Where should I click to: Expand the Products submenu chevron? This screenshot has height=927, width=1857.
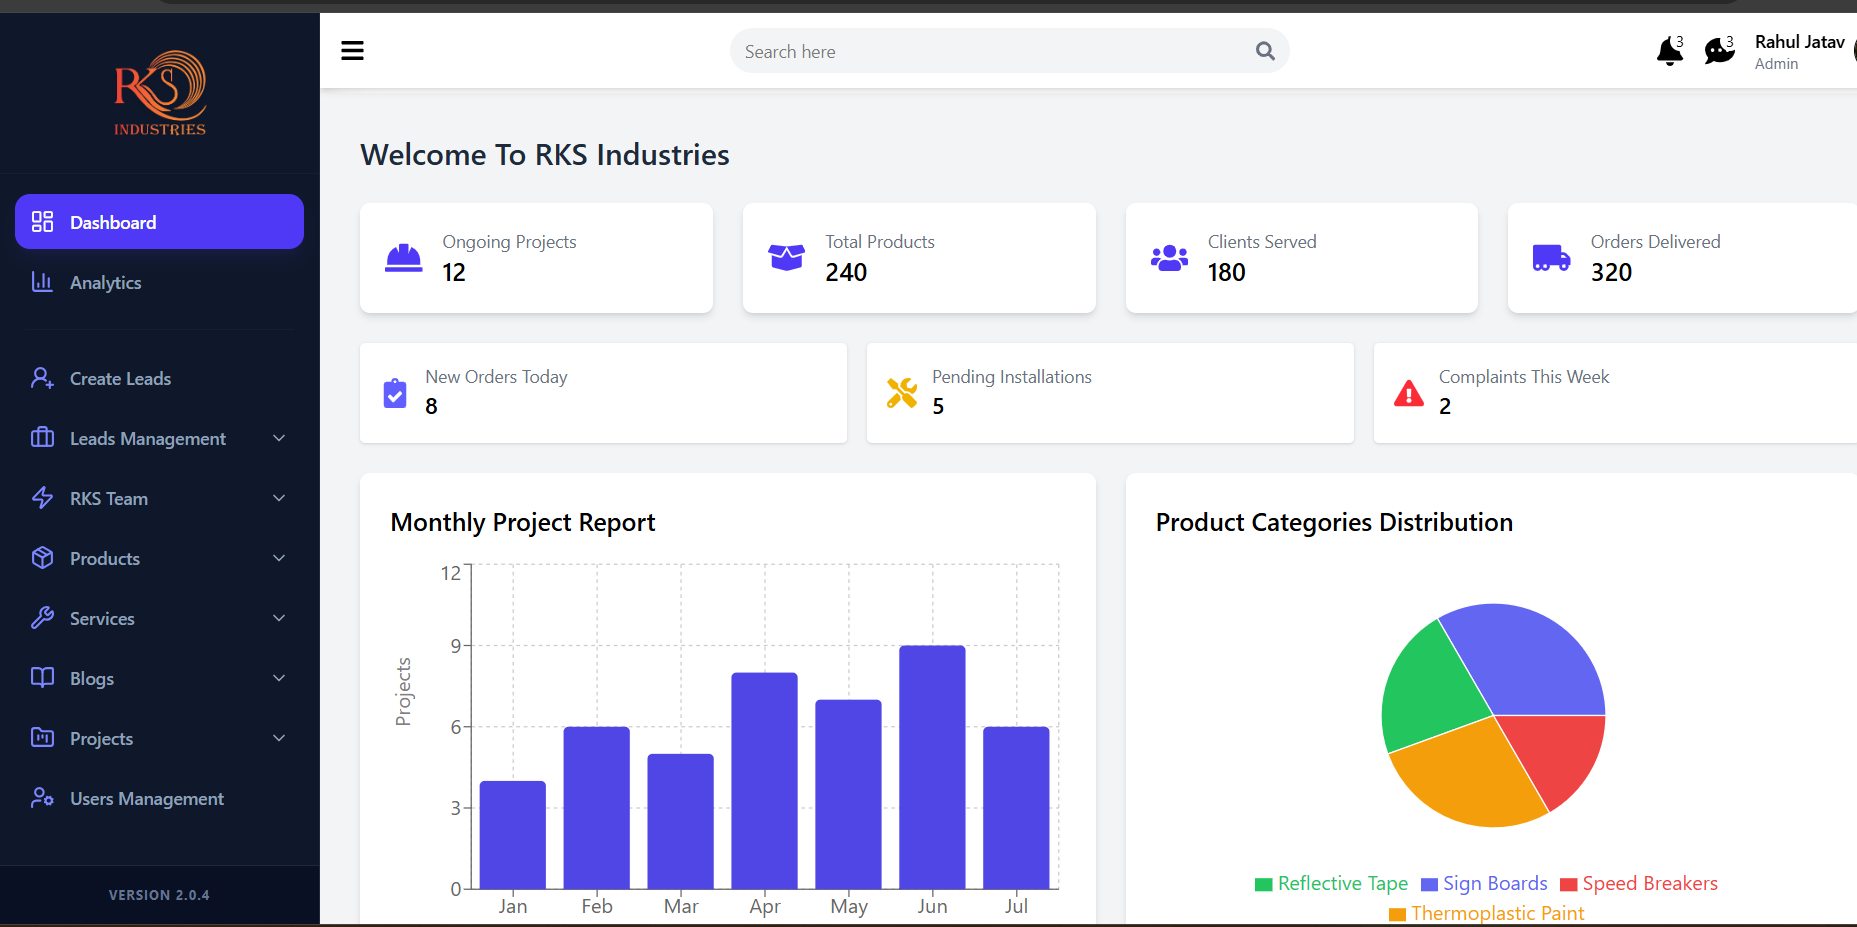coord(279,558)
